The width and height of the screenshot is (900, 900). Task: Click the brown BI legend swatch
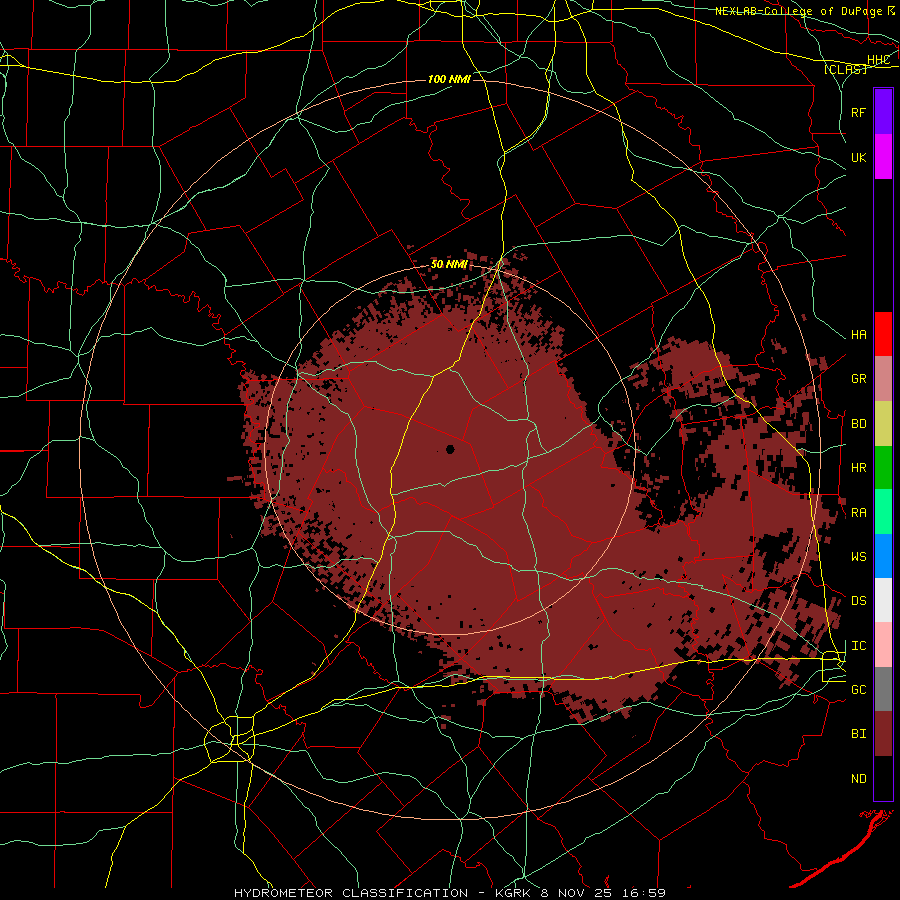(x=883, y=734)
